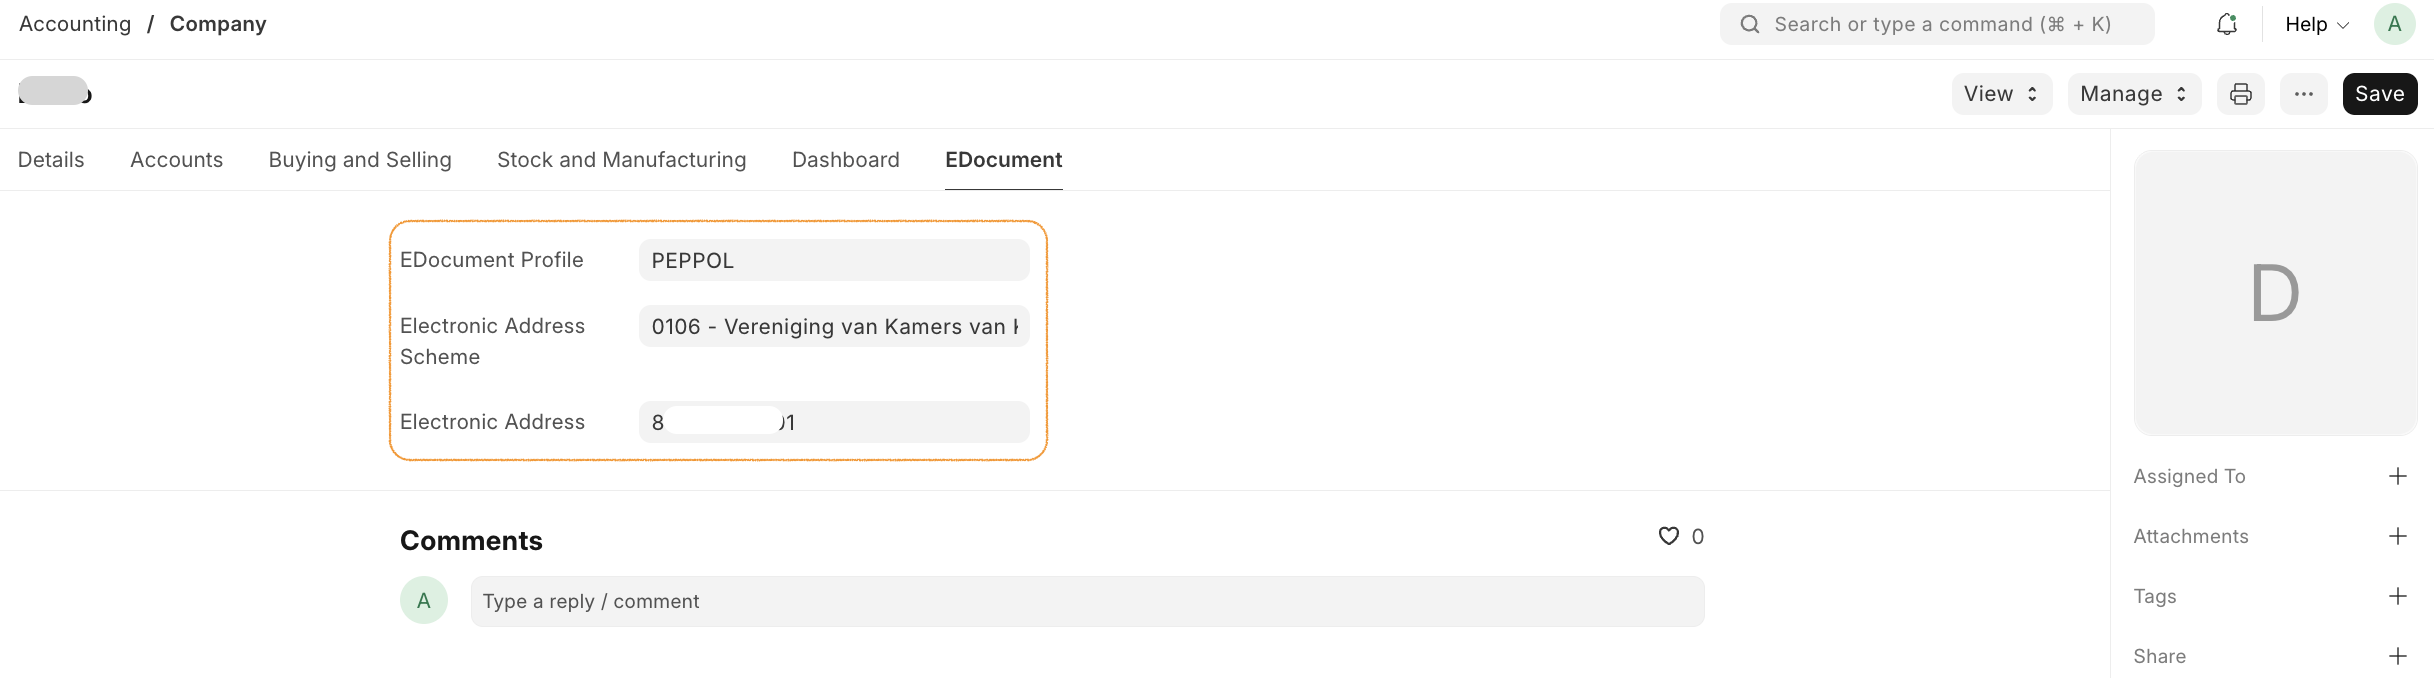The image size is (2434, 678).
Task: Open the Buying and Selling tab
Action: (x=360, y=160)
